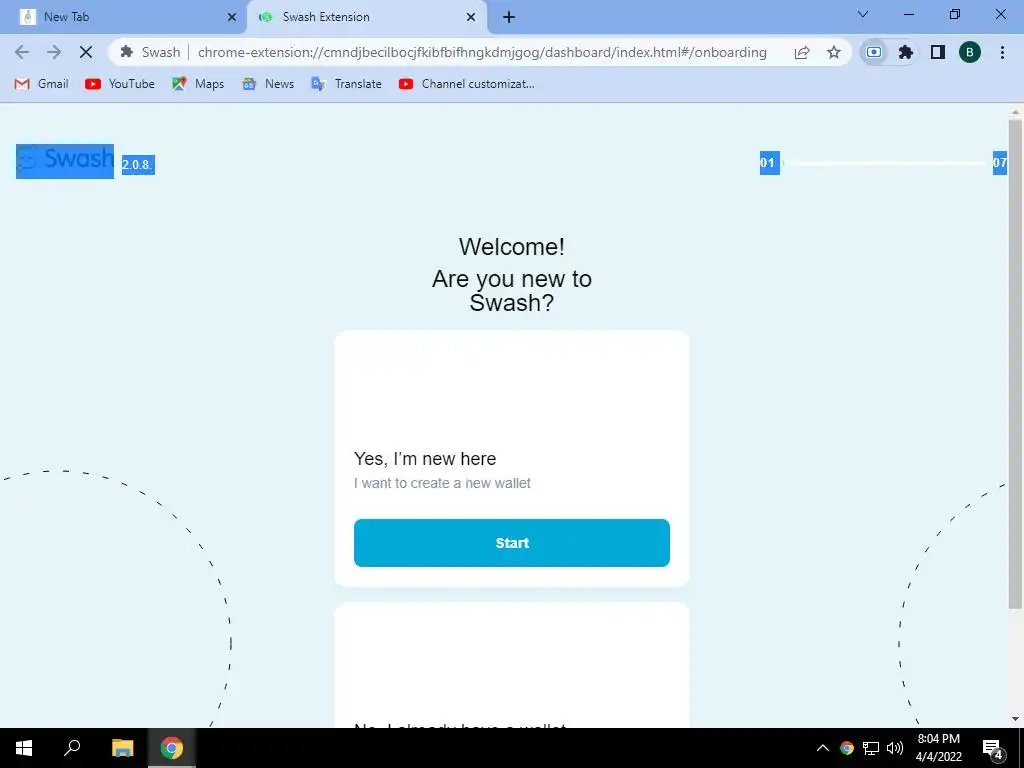Open the network status tray icon
This screenshot has width=1024, height=768.
[871, 748]
